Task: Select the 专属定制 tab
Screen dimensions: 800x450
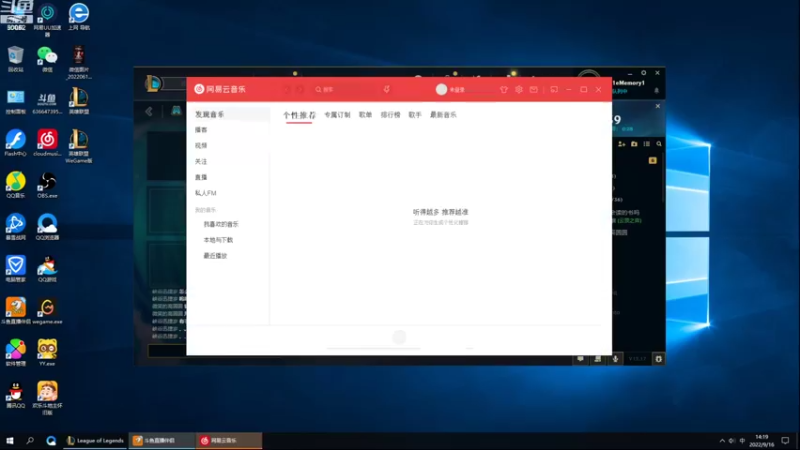Action: tap(337, 115)
